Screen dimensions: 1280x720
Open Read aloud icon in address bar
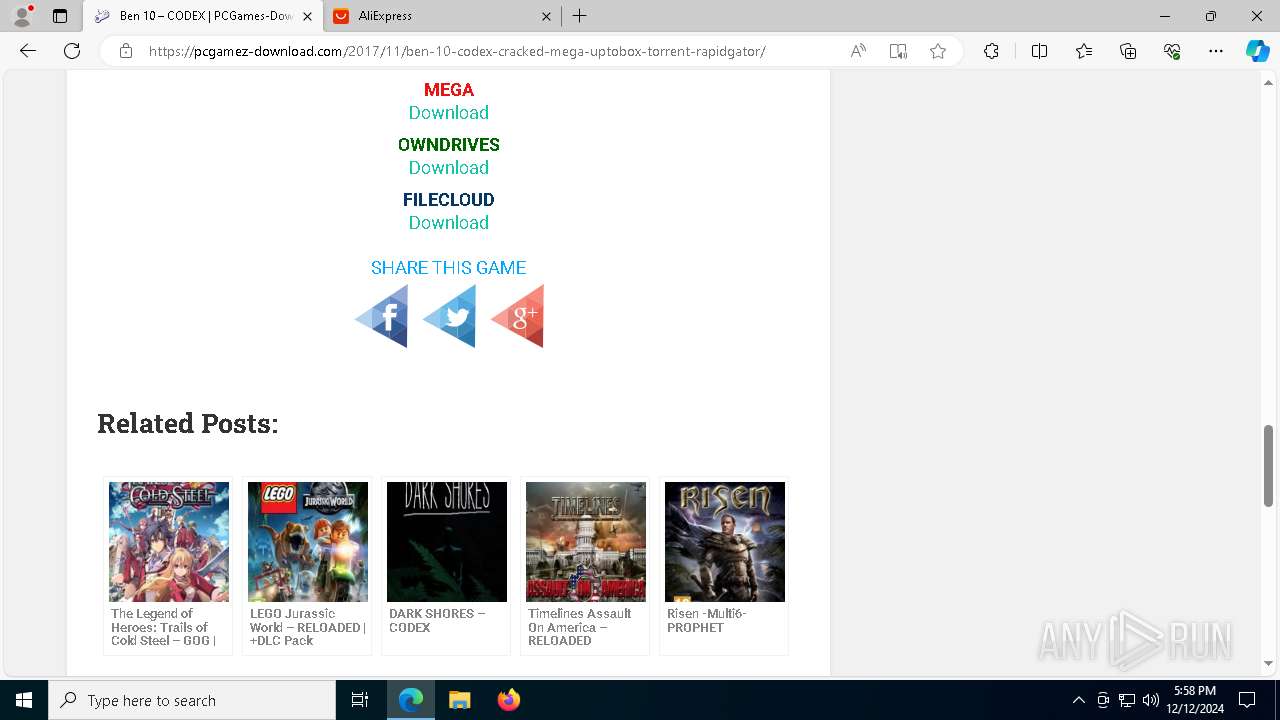(858, 51)
